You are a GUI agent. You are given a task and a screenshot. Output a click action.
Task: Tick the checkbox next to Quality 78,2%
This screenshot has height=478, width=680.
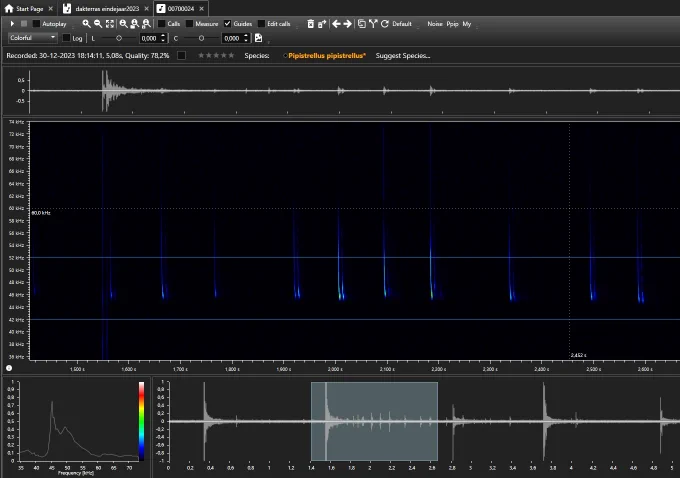(182, 55)
